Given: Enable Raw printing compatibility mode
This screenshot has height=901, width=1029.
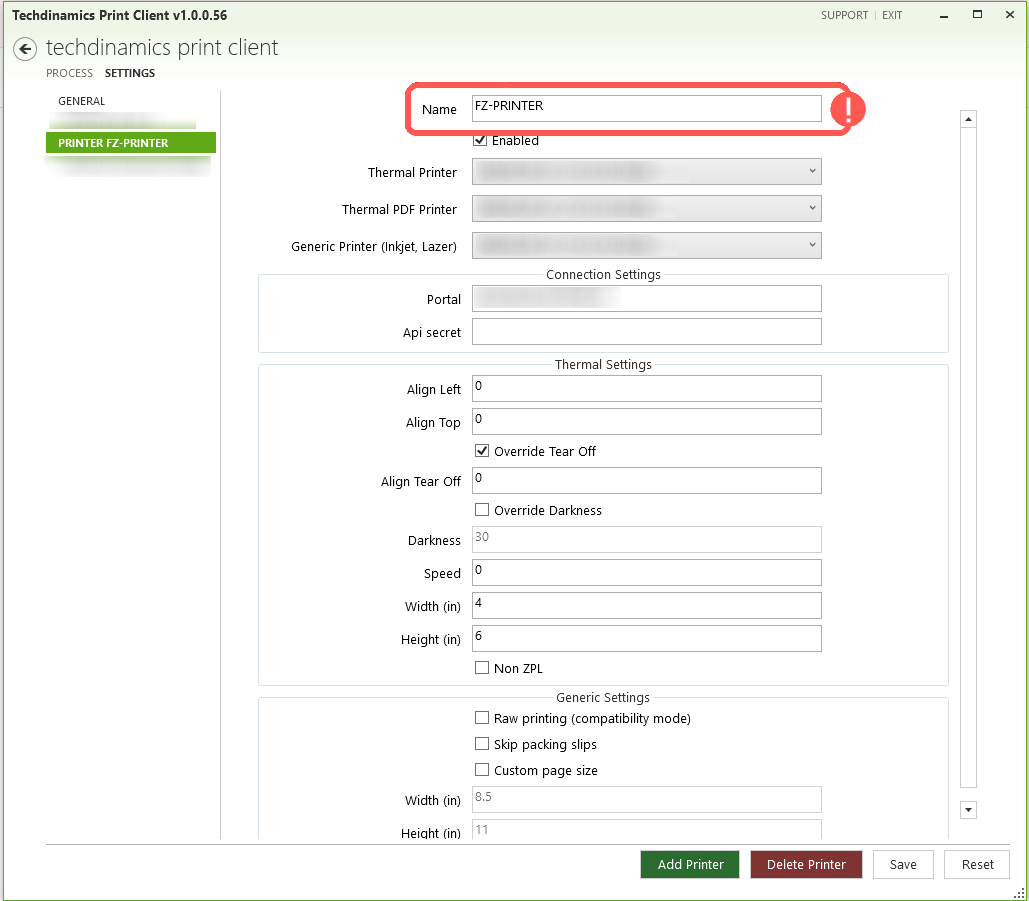Looking at the screenshot, I should 482,718.
